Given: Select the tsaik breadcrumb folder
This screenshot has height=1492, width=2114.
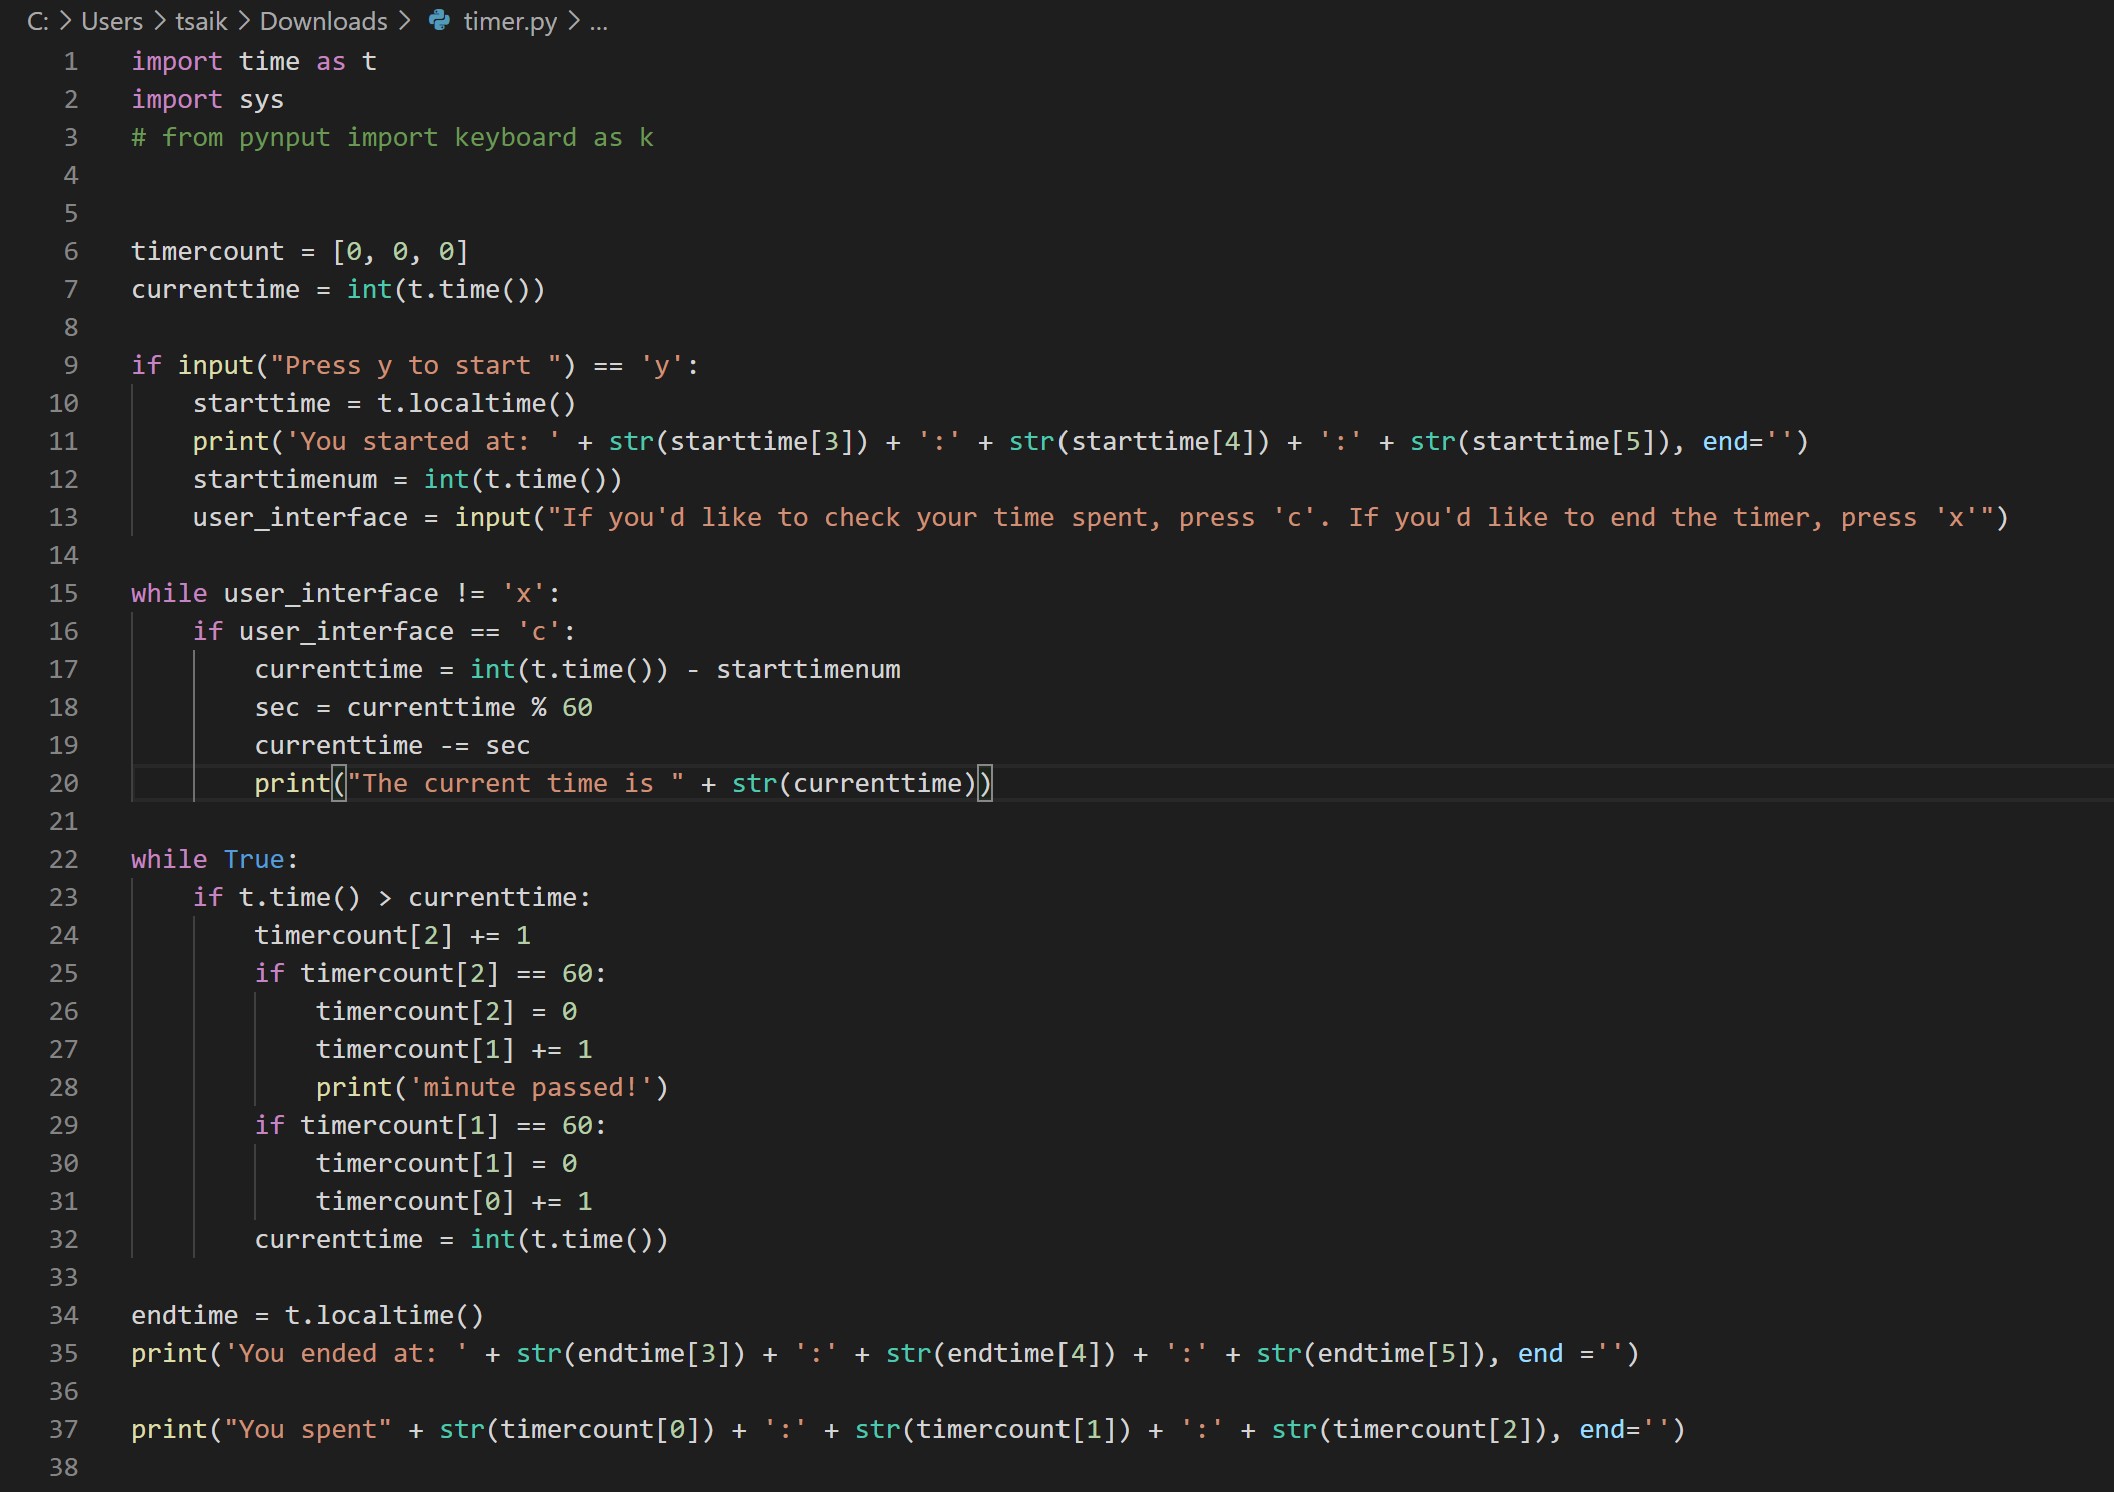Looking at the screenshot, I should [x=201, y=21].
